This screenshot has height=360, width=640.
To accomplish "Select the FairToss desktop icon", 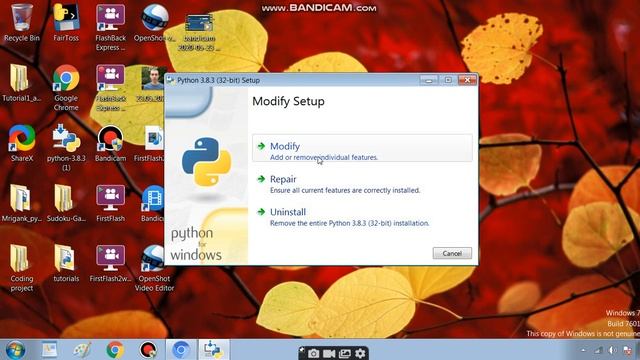I will tap(66, 23).
